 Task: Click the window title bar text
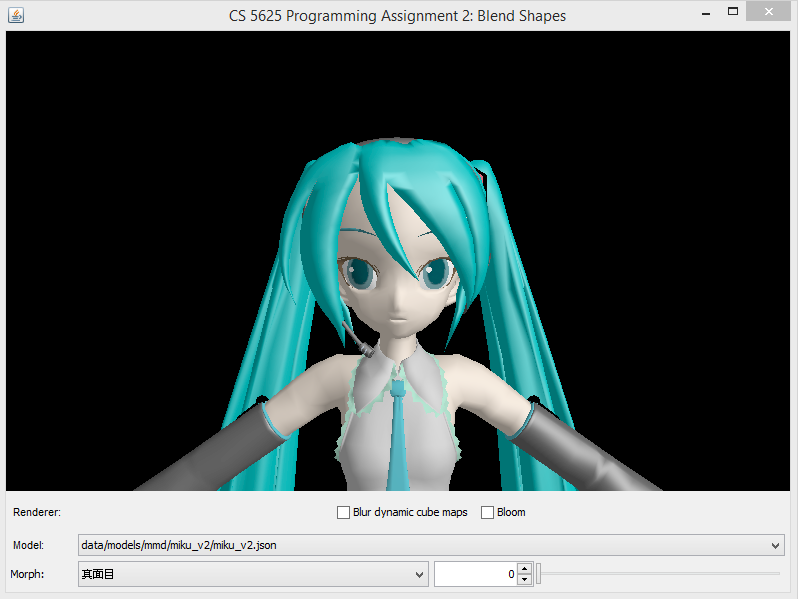click(398, 15)
